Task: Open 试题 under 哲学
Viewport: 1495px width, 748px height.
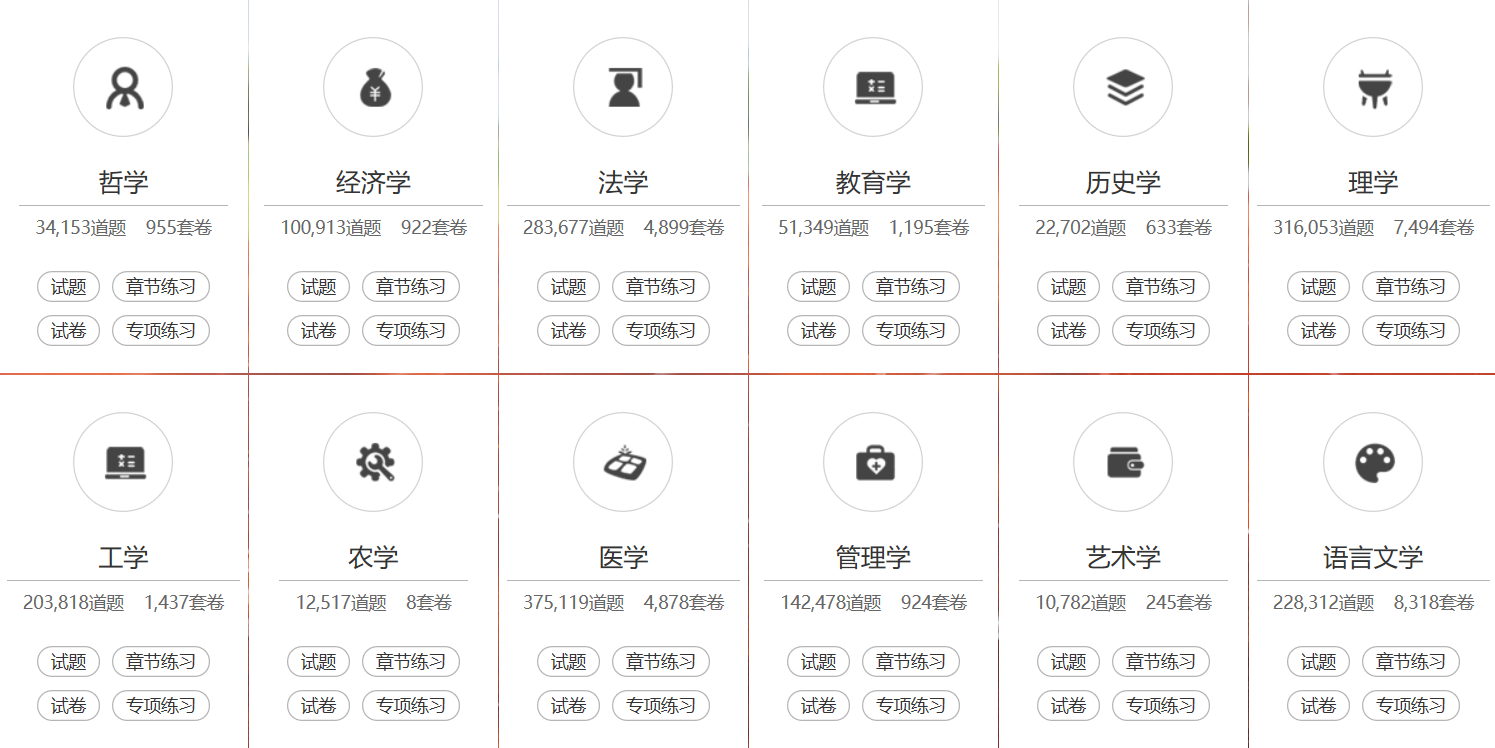Action: click(x=69, y=287)
